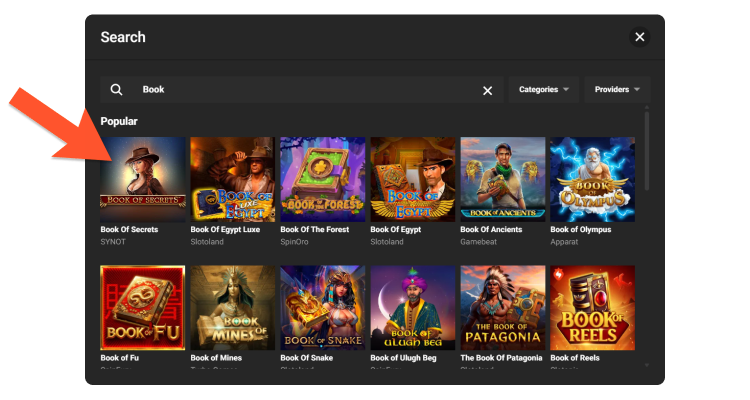
Task: Clear the search text with X icon
Action: (488, 90)
